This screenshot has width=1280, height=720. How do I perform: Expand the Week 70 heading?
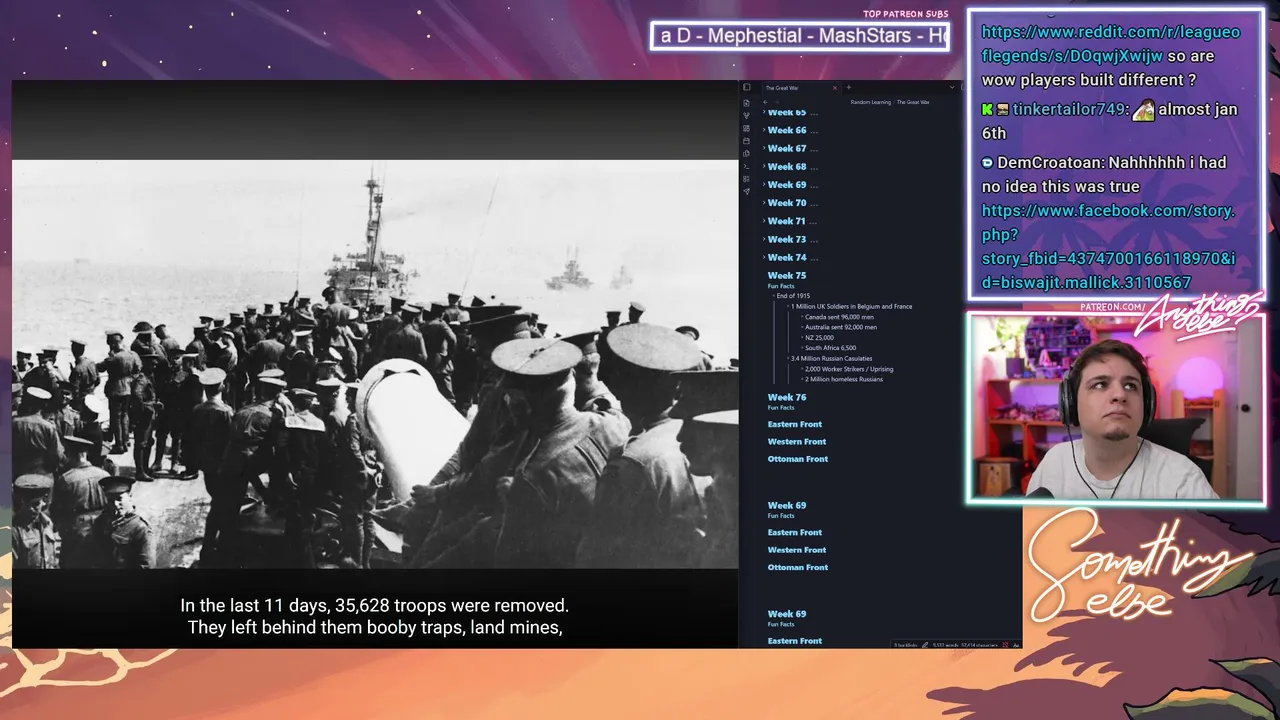pyautogui.click(x=765, y=203)
